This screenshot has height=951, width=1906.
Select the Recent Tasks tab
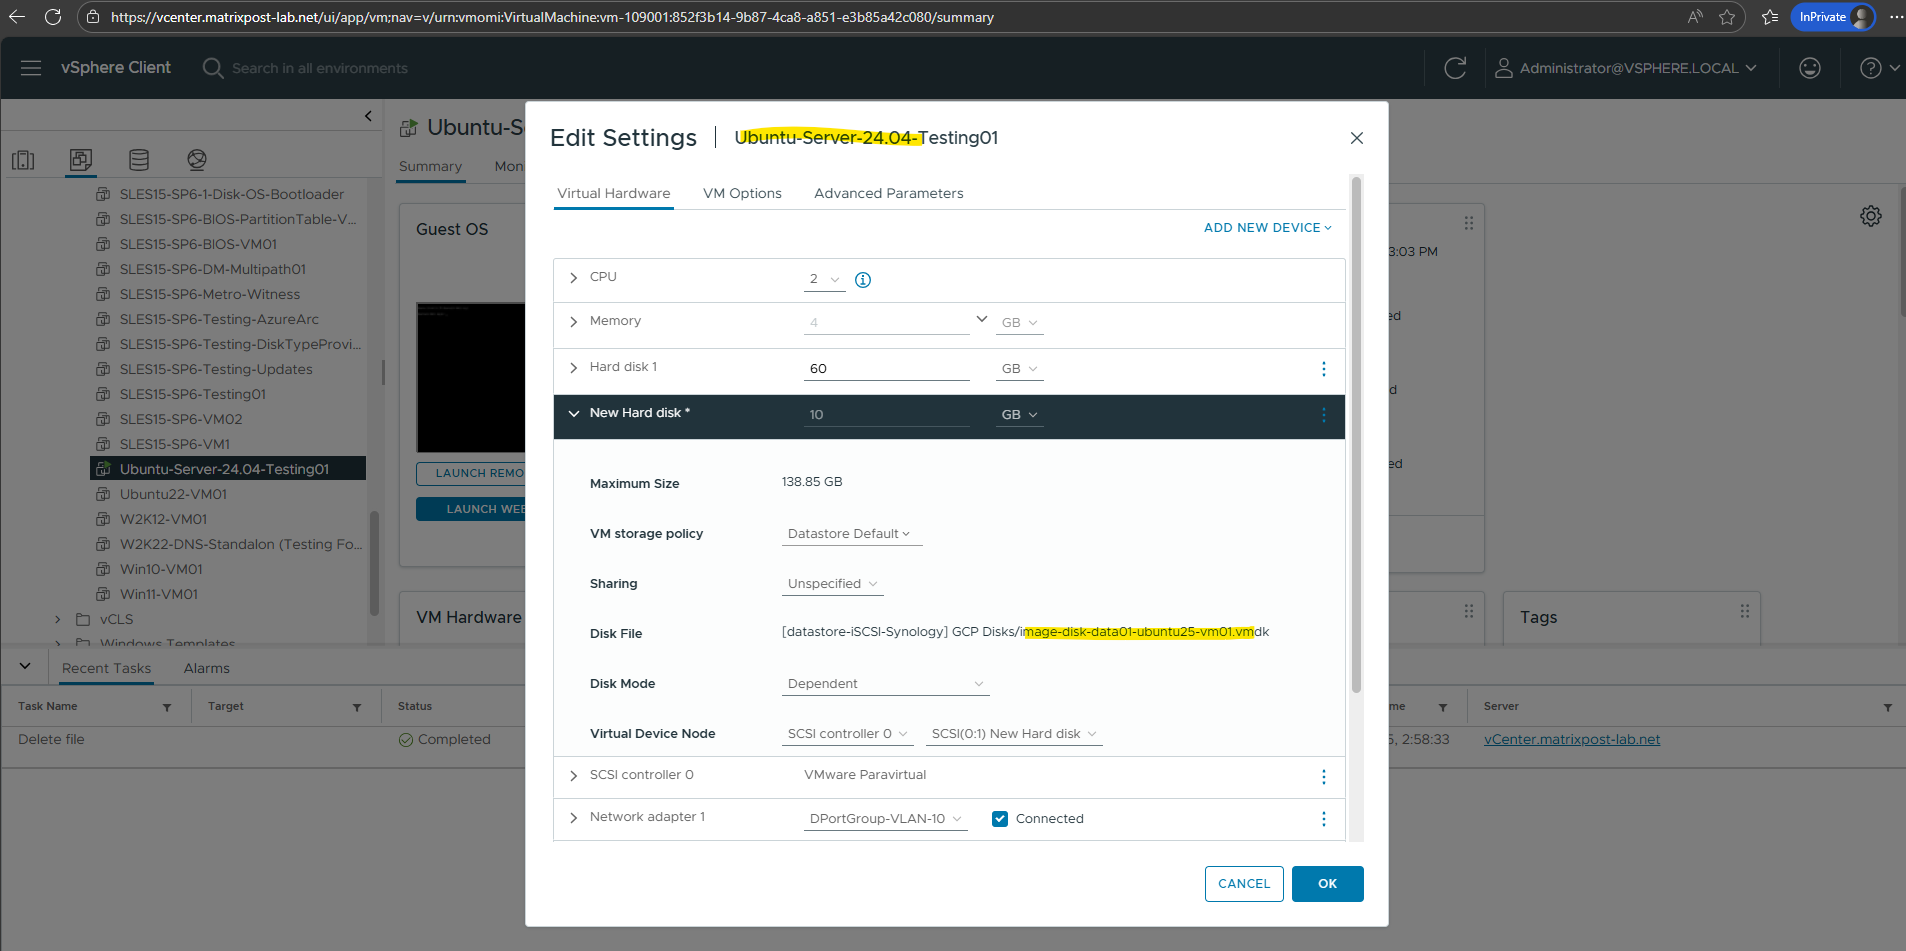coord(106,668)
